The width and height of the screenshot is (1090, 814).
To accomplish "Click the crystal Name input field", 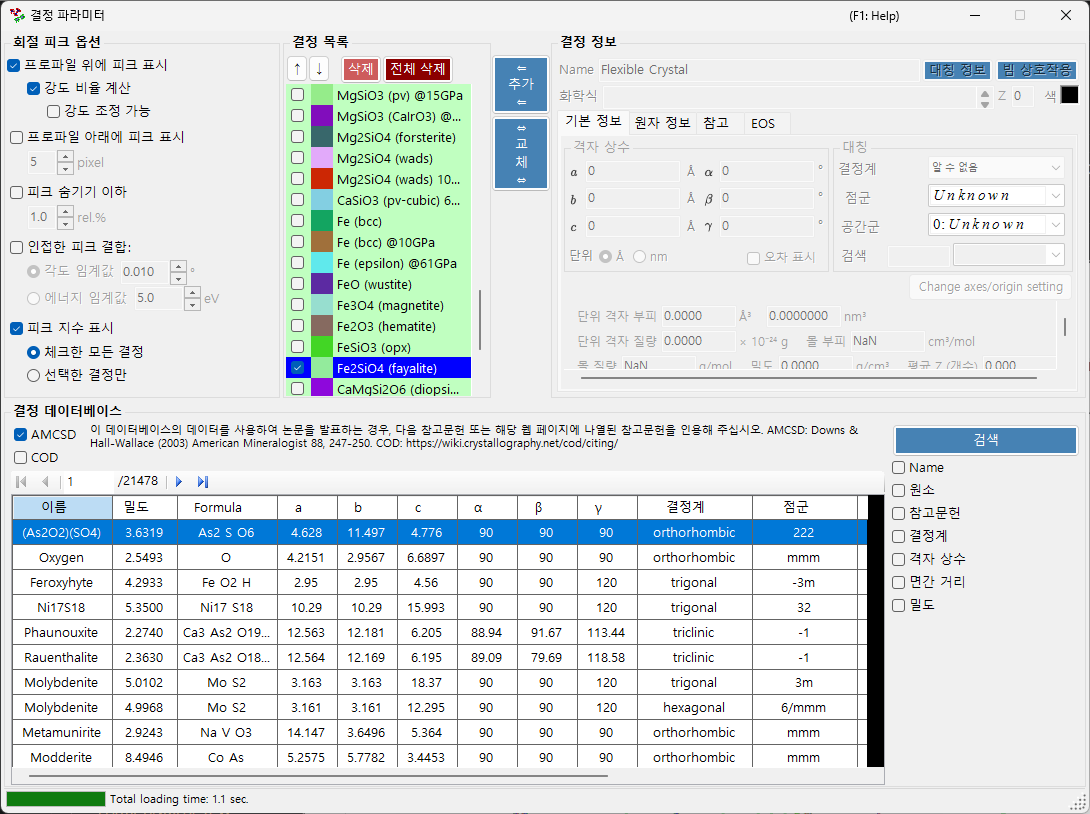I will (759, 70).
